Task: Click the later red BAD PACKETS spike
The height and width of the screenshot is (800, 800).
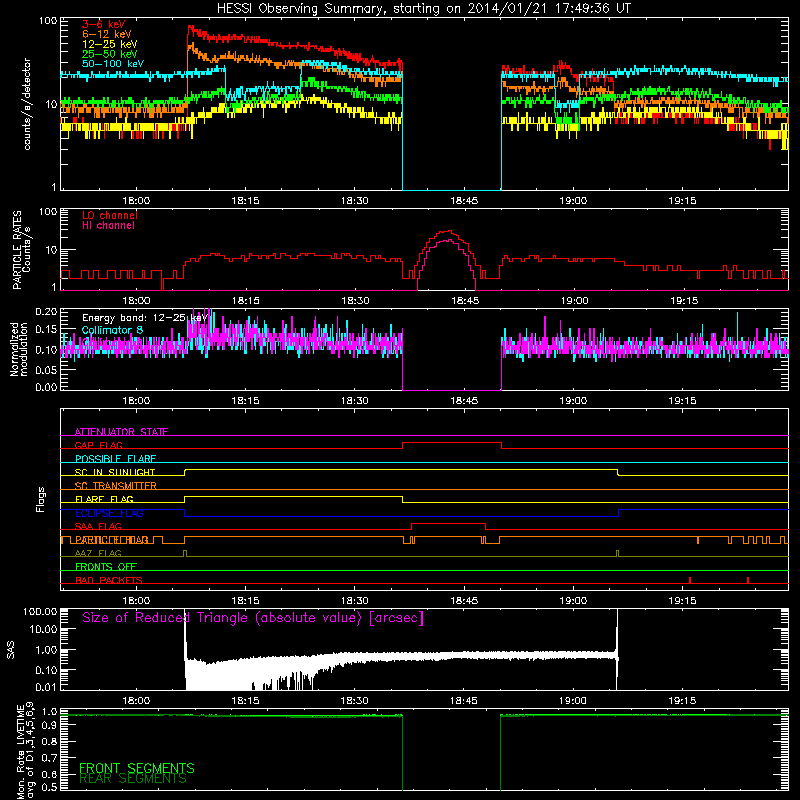Action: [748, 580]
